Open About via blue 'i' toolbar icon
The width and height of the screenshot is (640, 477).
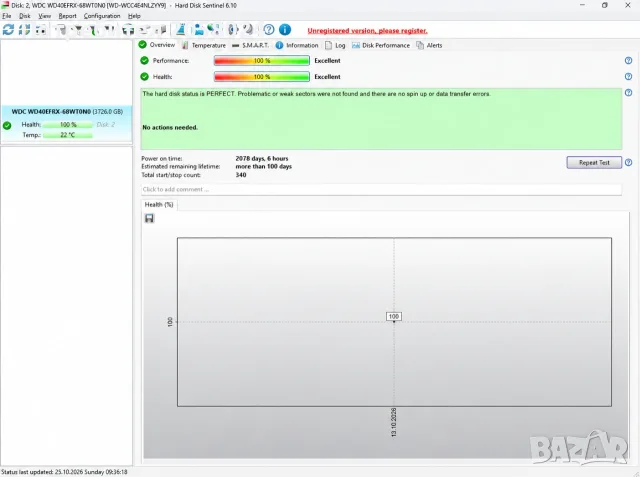285,30
